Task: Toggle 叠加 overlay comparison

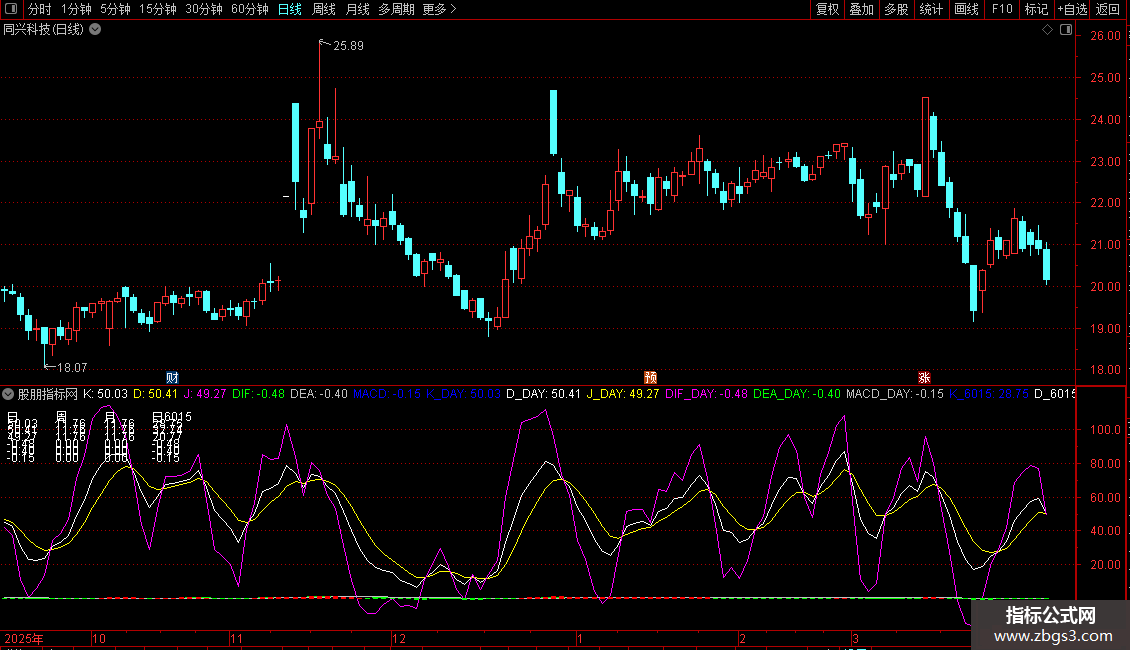Action: 861,10
